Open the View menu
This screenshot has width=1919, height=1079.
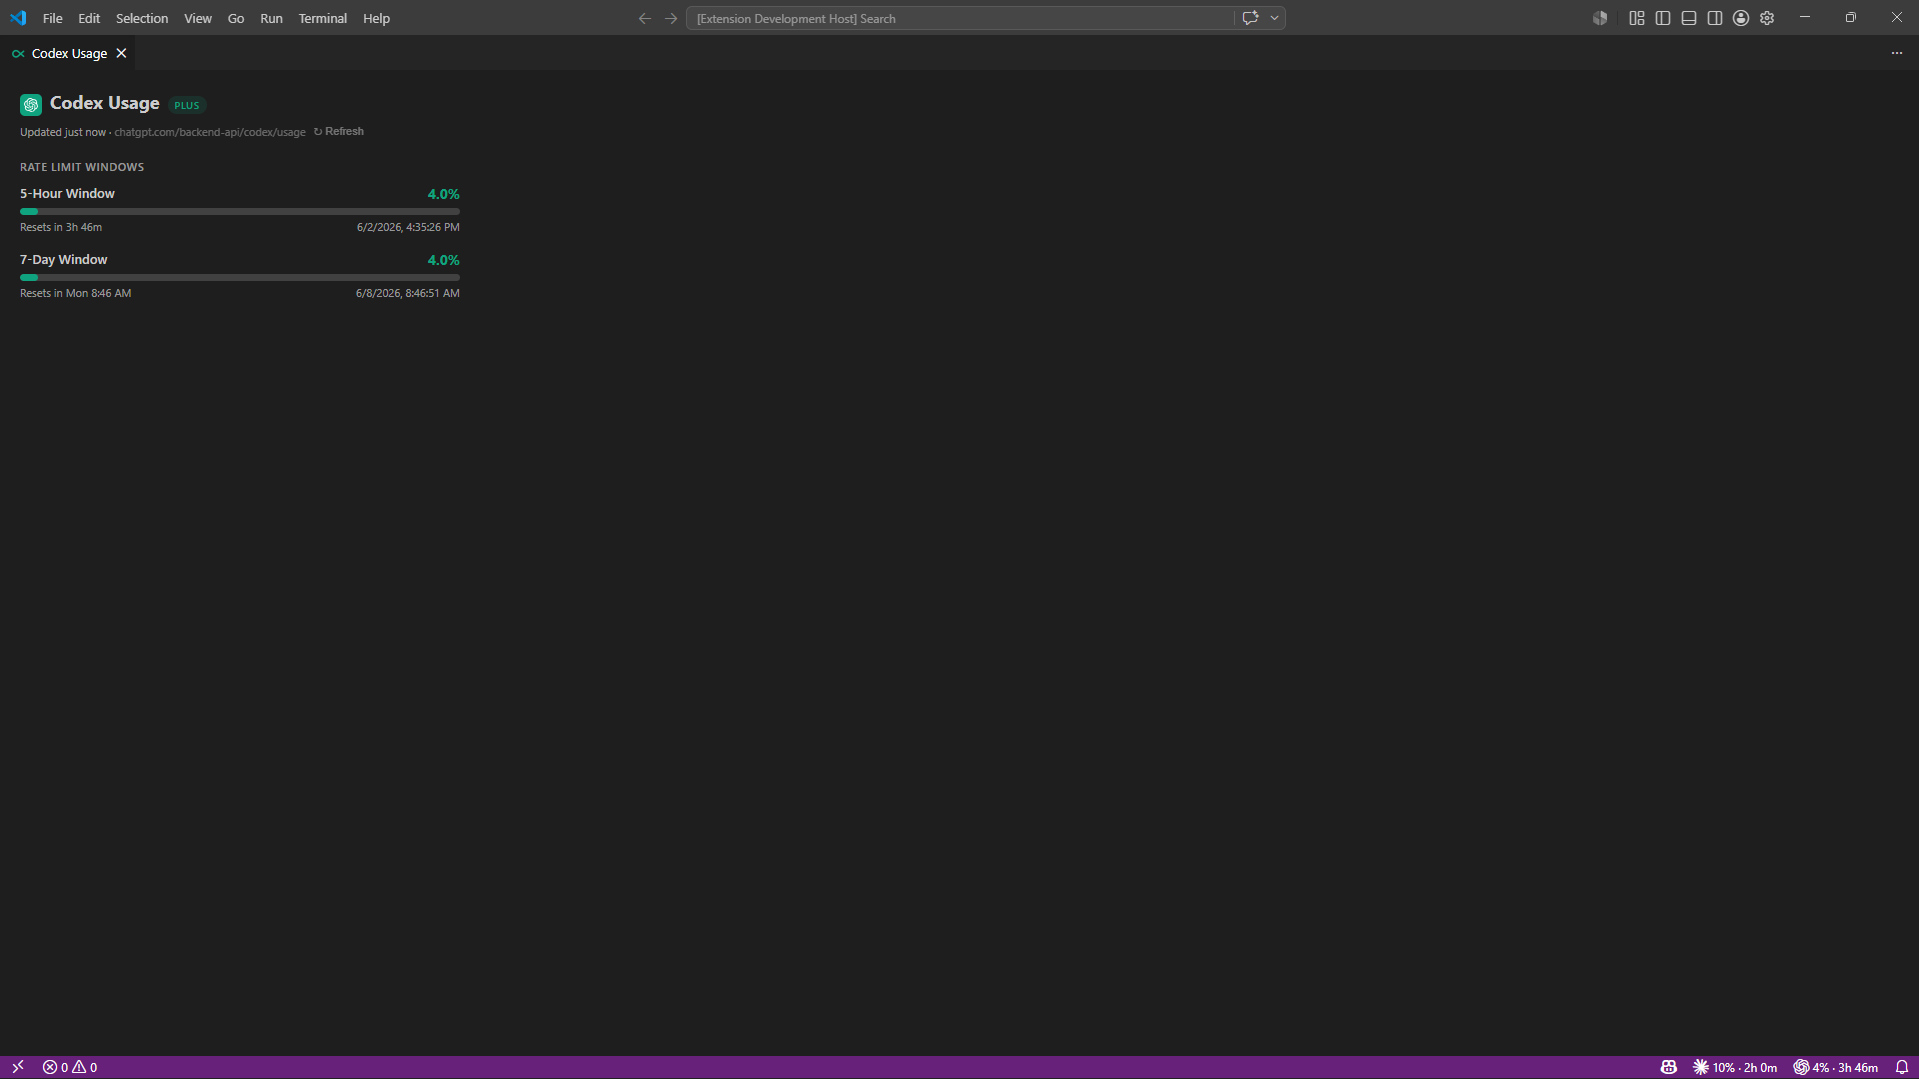click(x=198, y=18)
